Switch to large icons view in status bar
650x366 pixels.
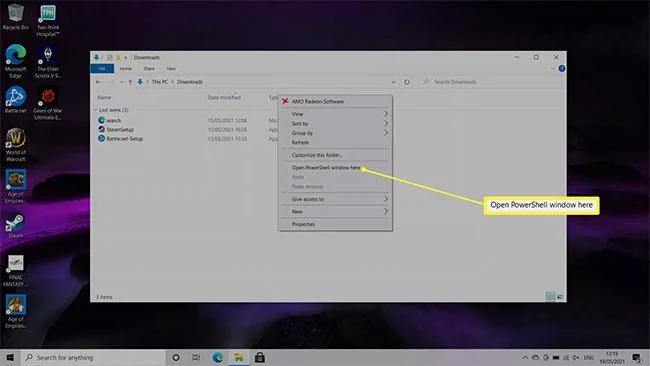click(x=560, y=296)
